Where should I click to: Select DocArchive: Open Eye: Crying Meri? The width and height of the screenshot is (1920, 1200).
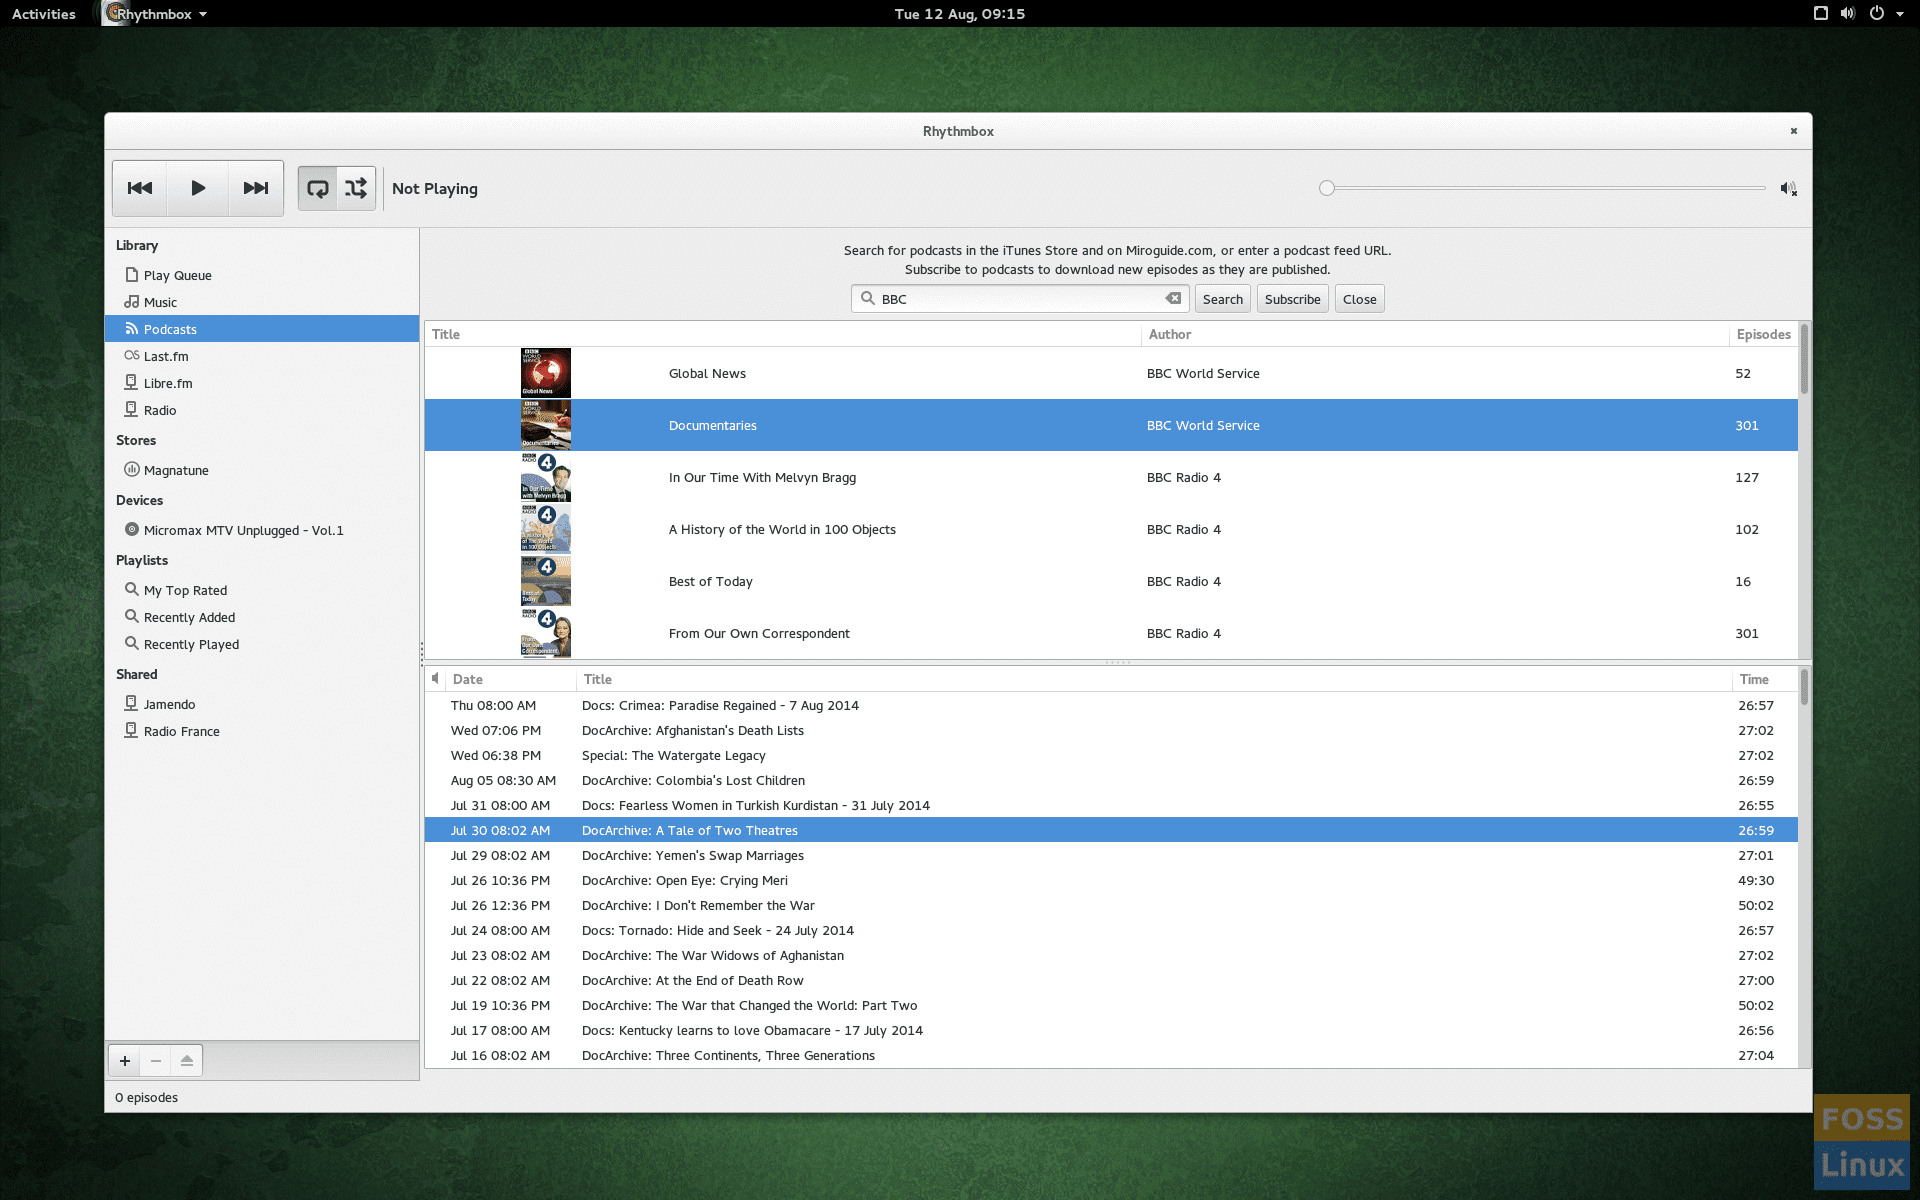[x=1111, y=880]
